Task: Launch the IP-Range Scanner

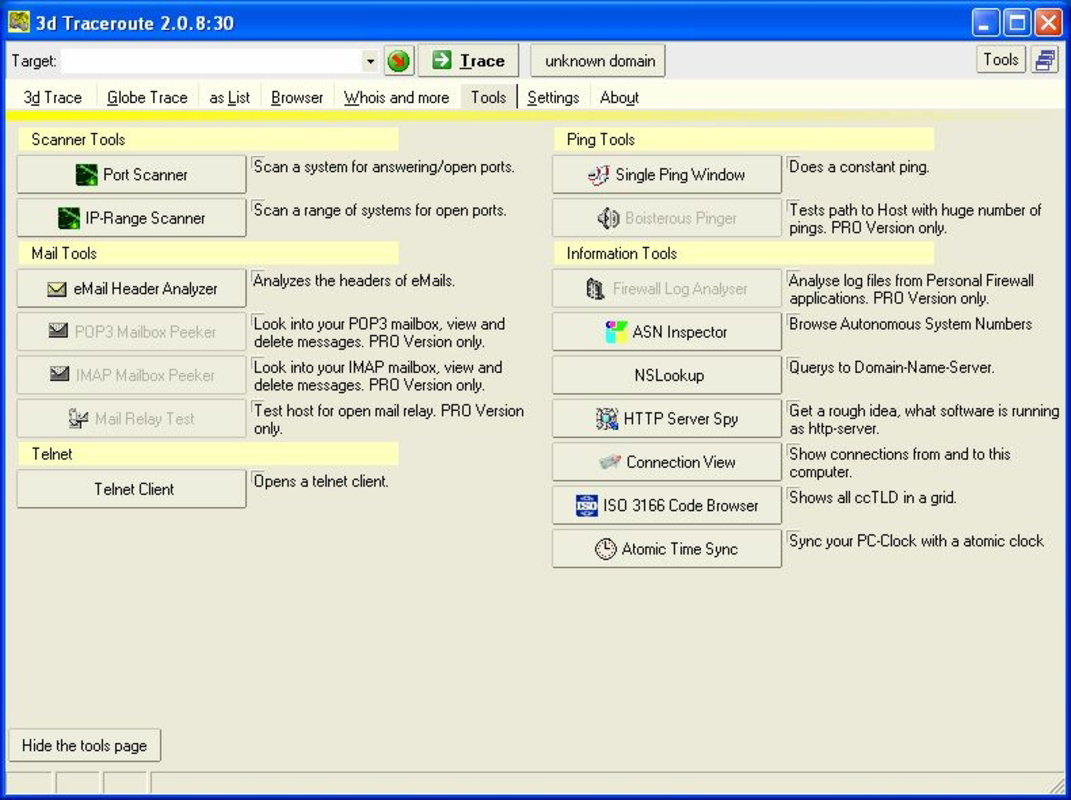Action: [x=130, y=217]
